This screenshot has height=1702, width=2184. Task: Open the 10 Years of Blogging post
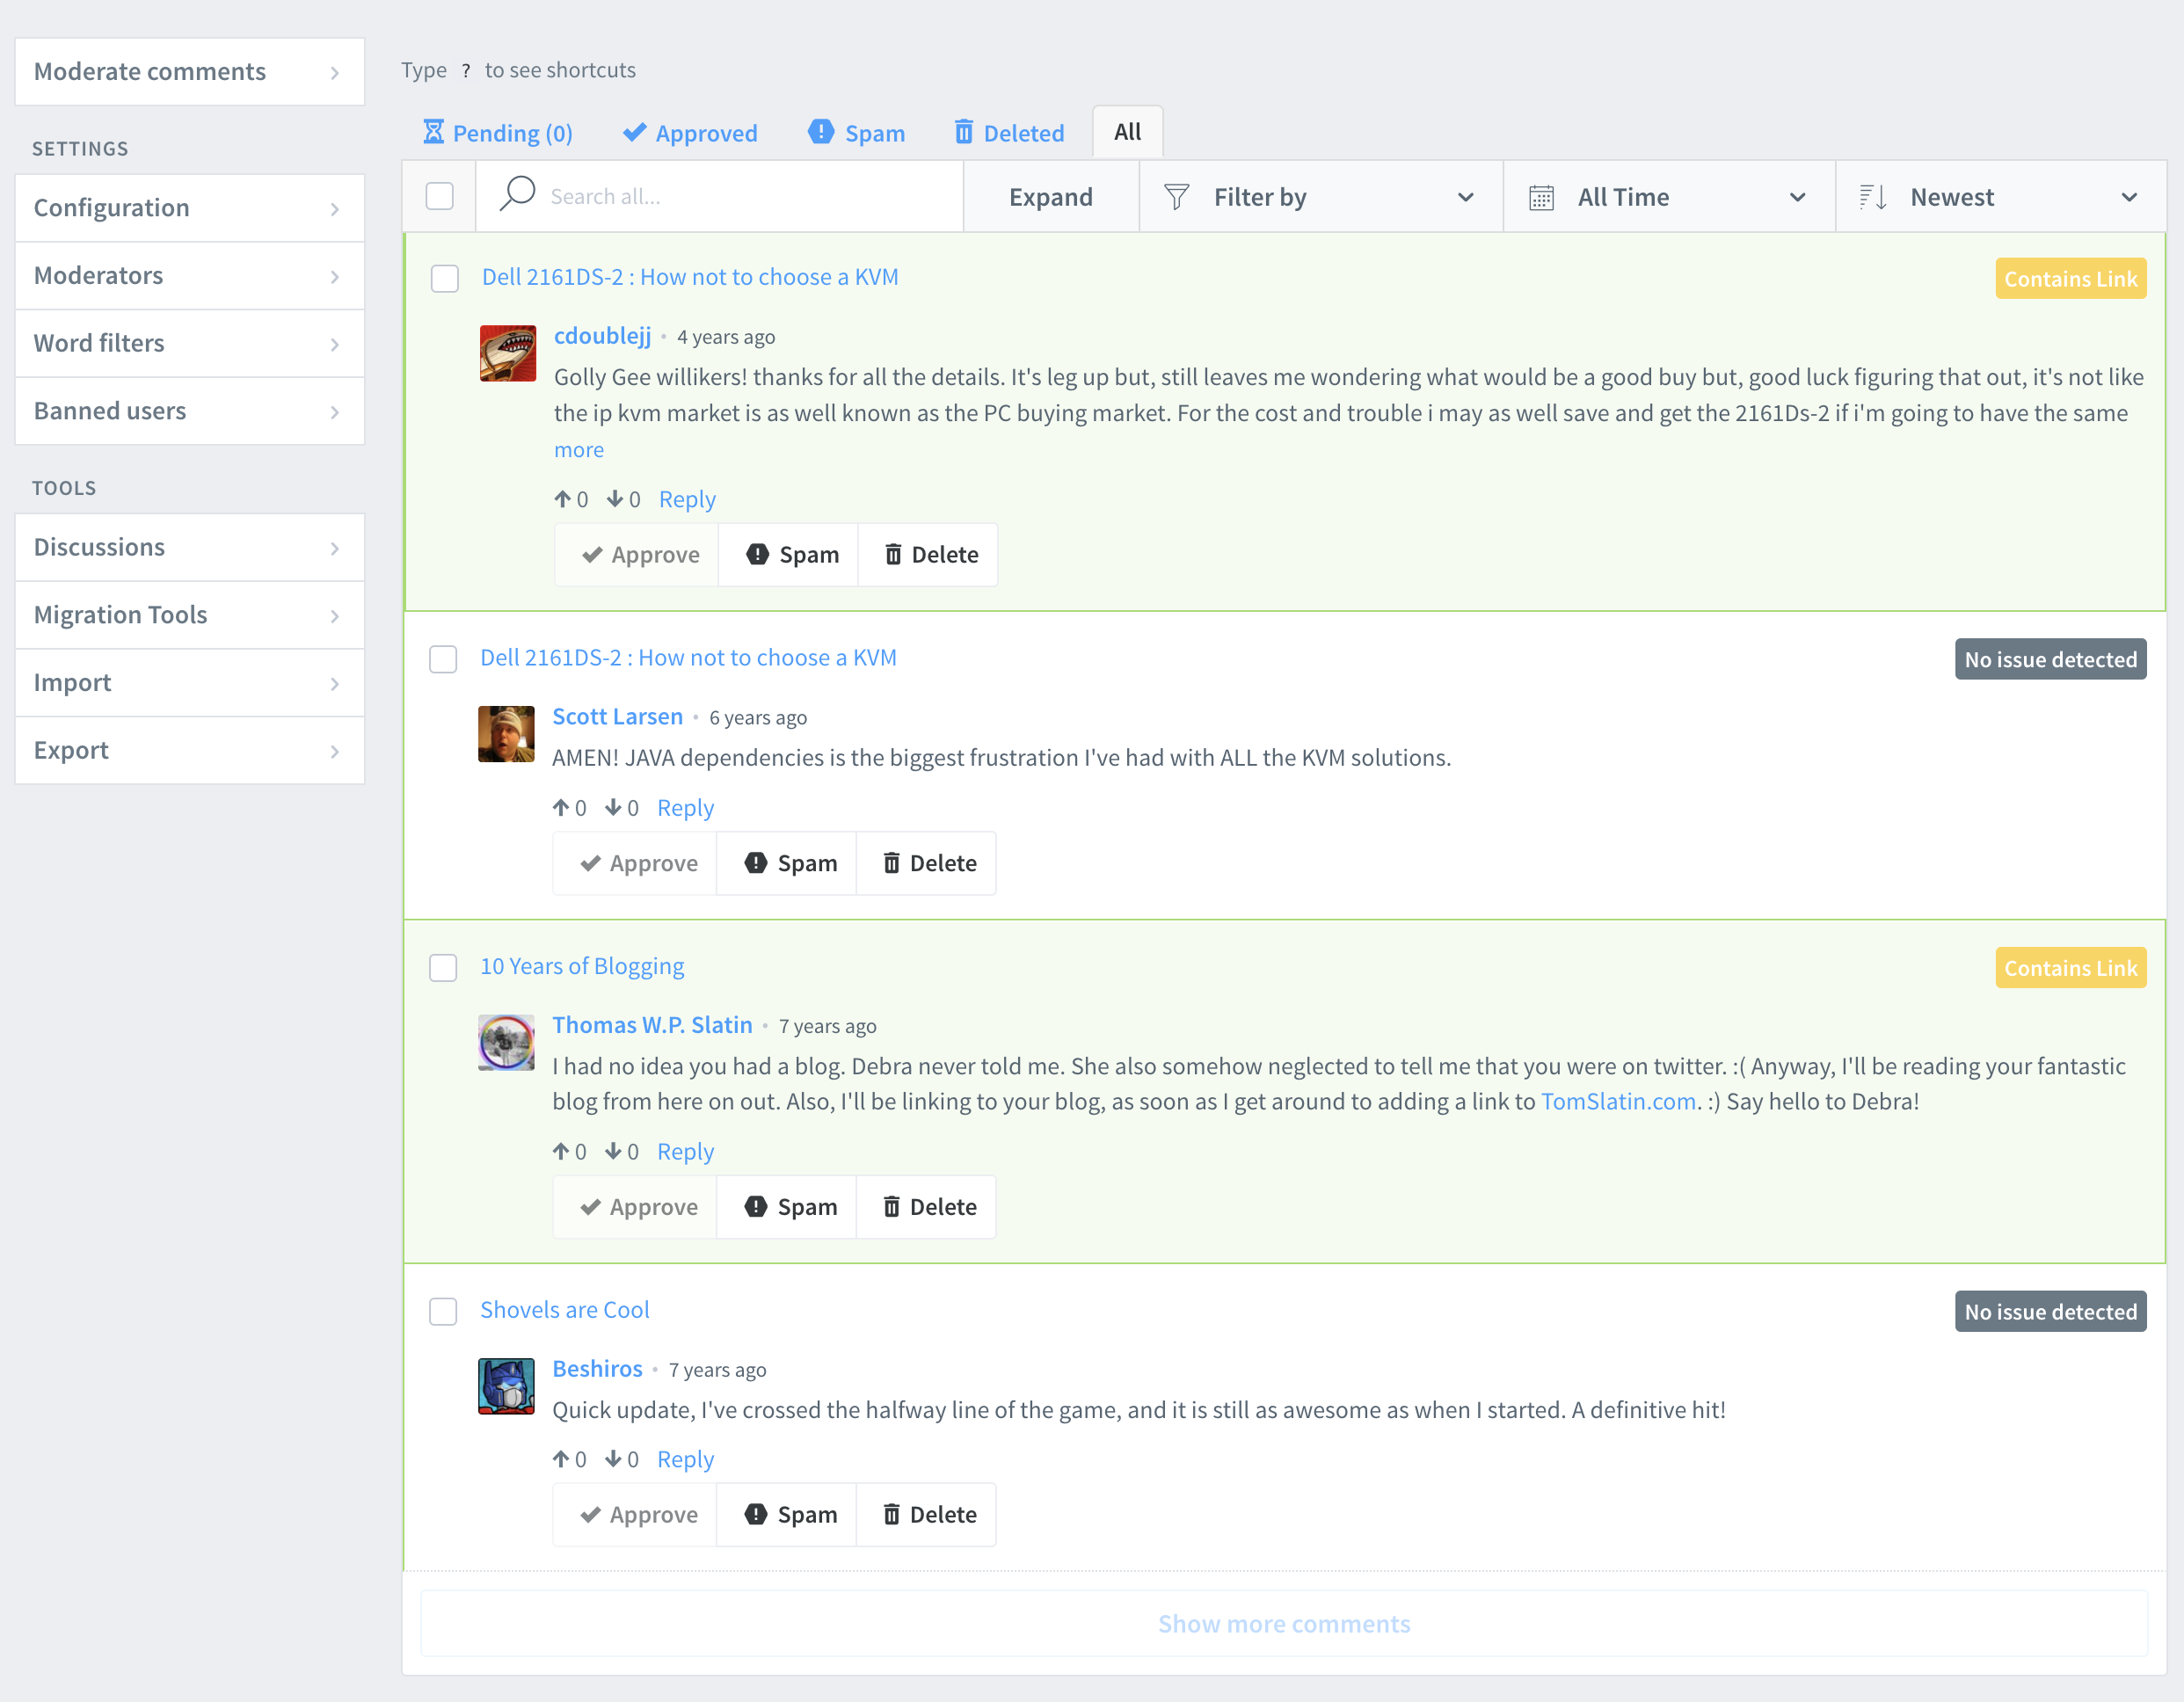click(582, 966)
